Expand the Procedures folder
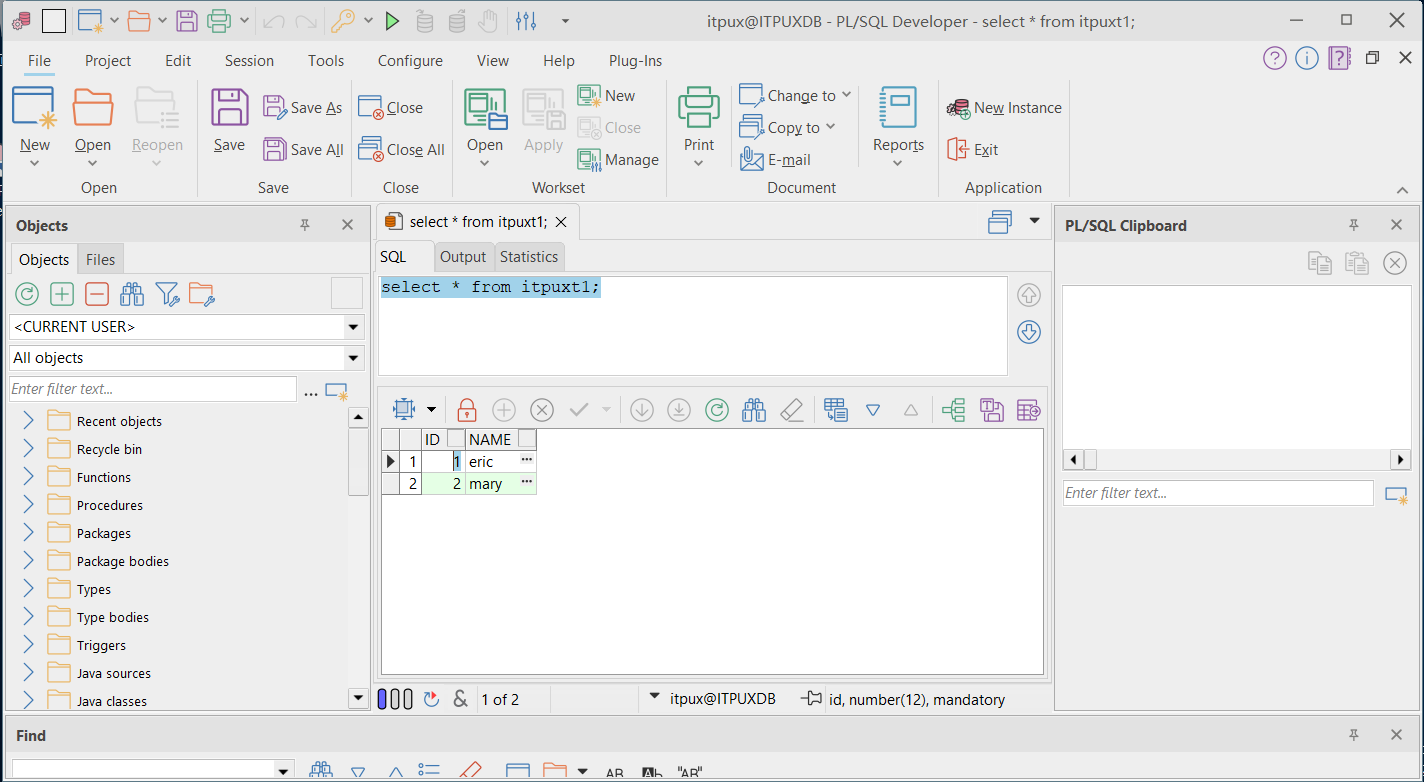1424x782 pixels. [x=28, y=505]
